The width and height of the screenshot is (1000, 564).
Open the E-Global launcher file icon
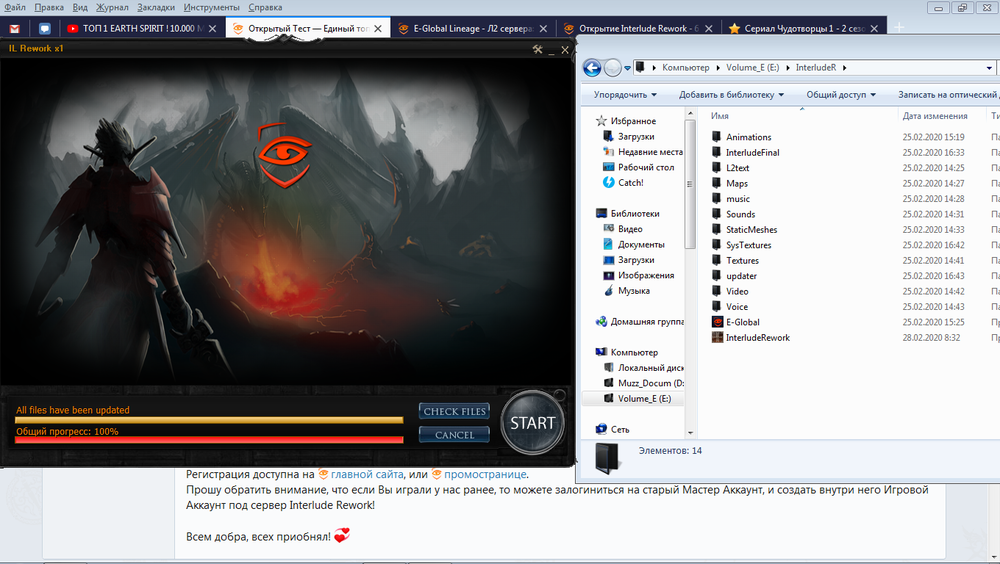(x=717, y=322)
